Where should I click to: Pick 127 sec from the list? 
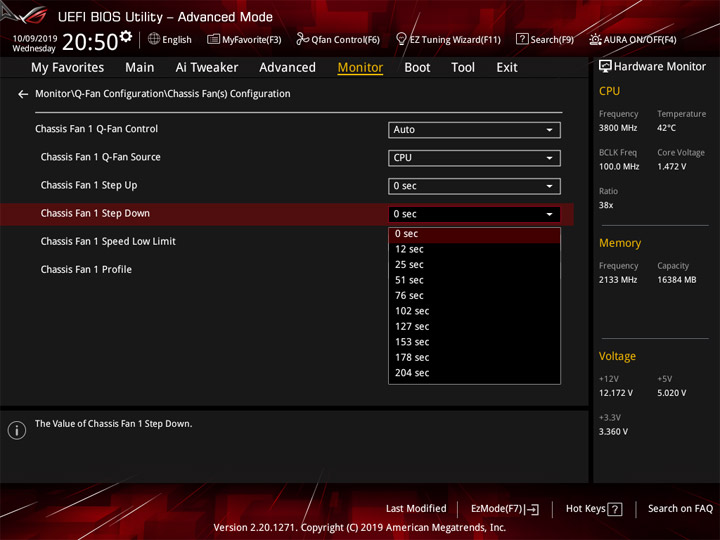(474, 327)
